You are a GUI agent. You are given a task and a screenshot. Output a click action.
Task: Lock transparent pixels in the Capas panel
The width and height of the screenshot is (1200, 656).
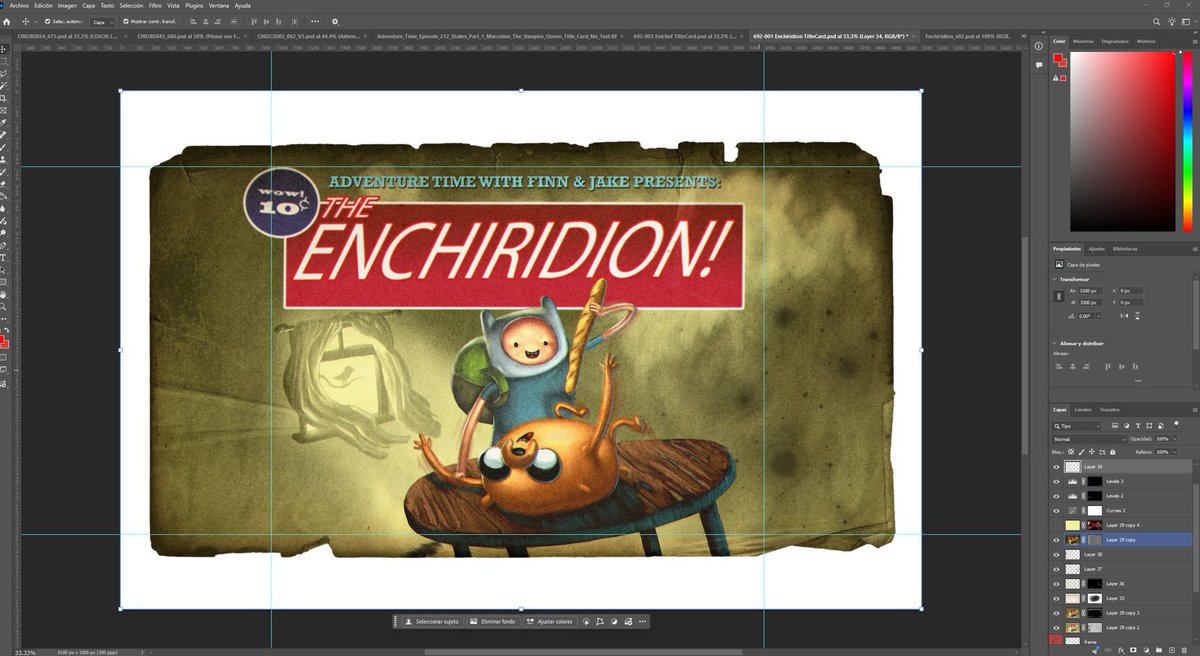pyautogui.click(x=1072, y=452)
